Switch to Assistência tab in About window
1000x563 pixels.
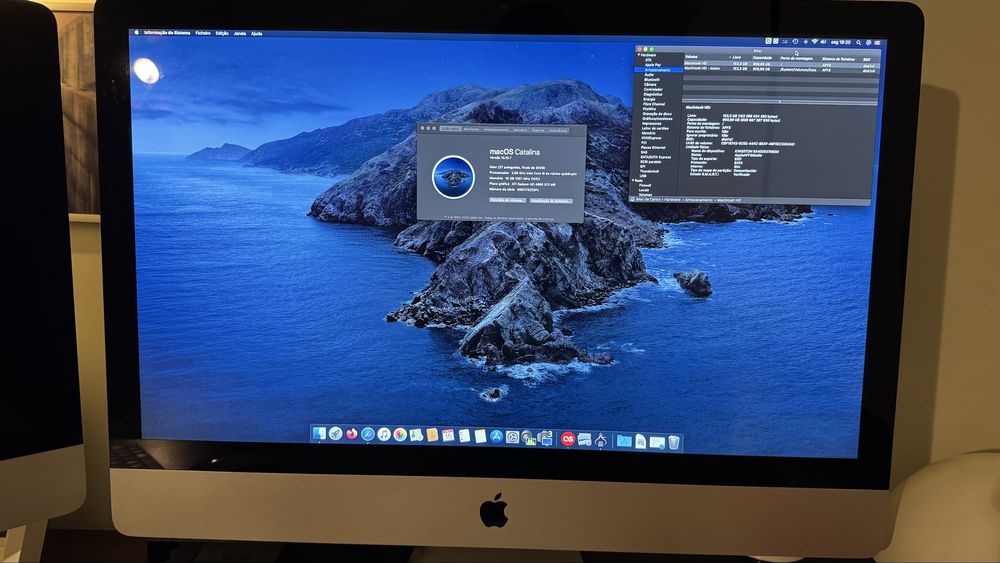pyautogui.click(x=558, y=130)
